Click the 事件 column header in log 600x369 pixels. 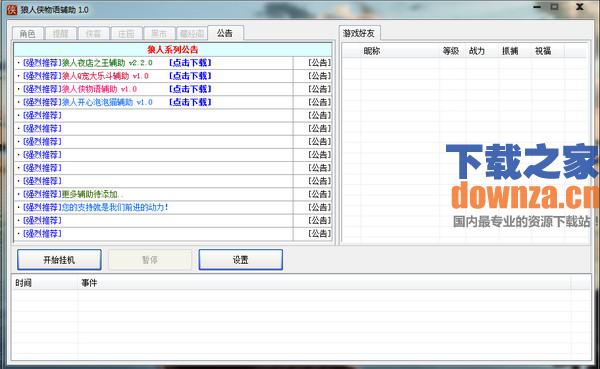pyautogui.click(x=89, y=283)
